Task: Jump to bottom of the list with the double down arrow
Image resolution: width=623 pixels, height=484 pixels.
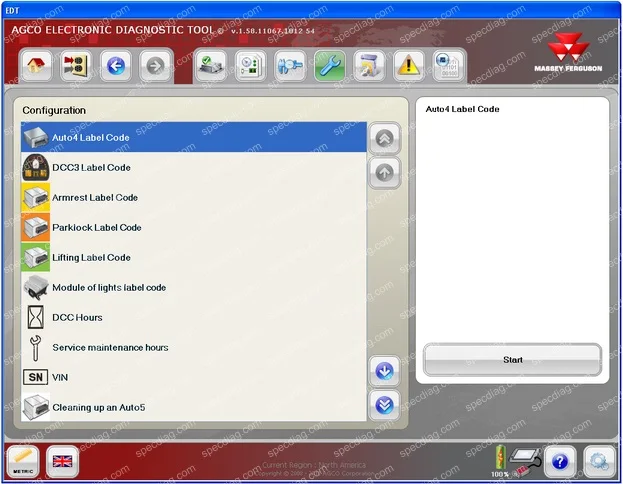Action: [x=384, y=405]
